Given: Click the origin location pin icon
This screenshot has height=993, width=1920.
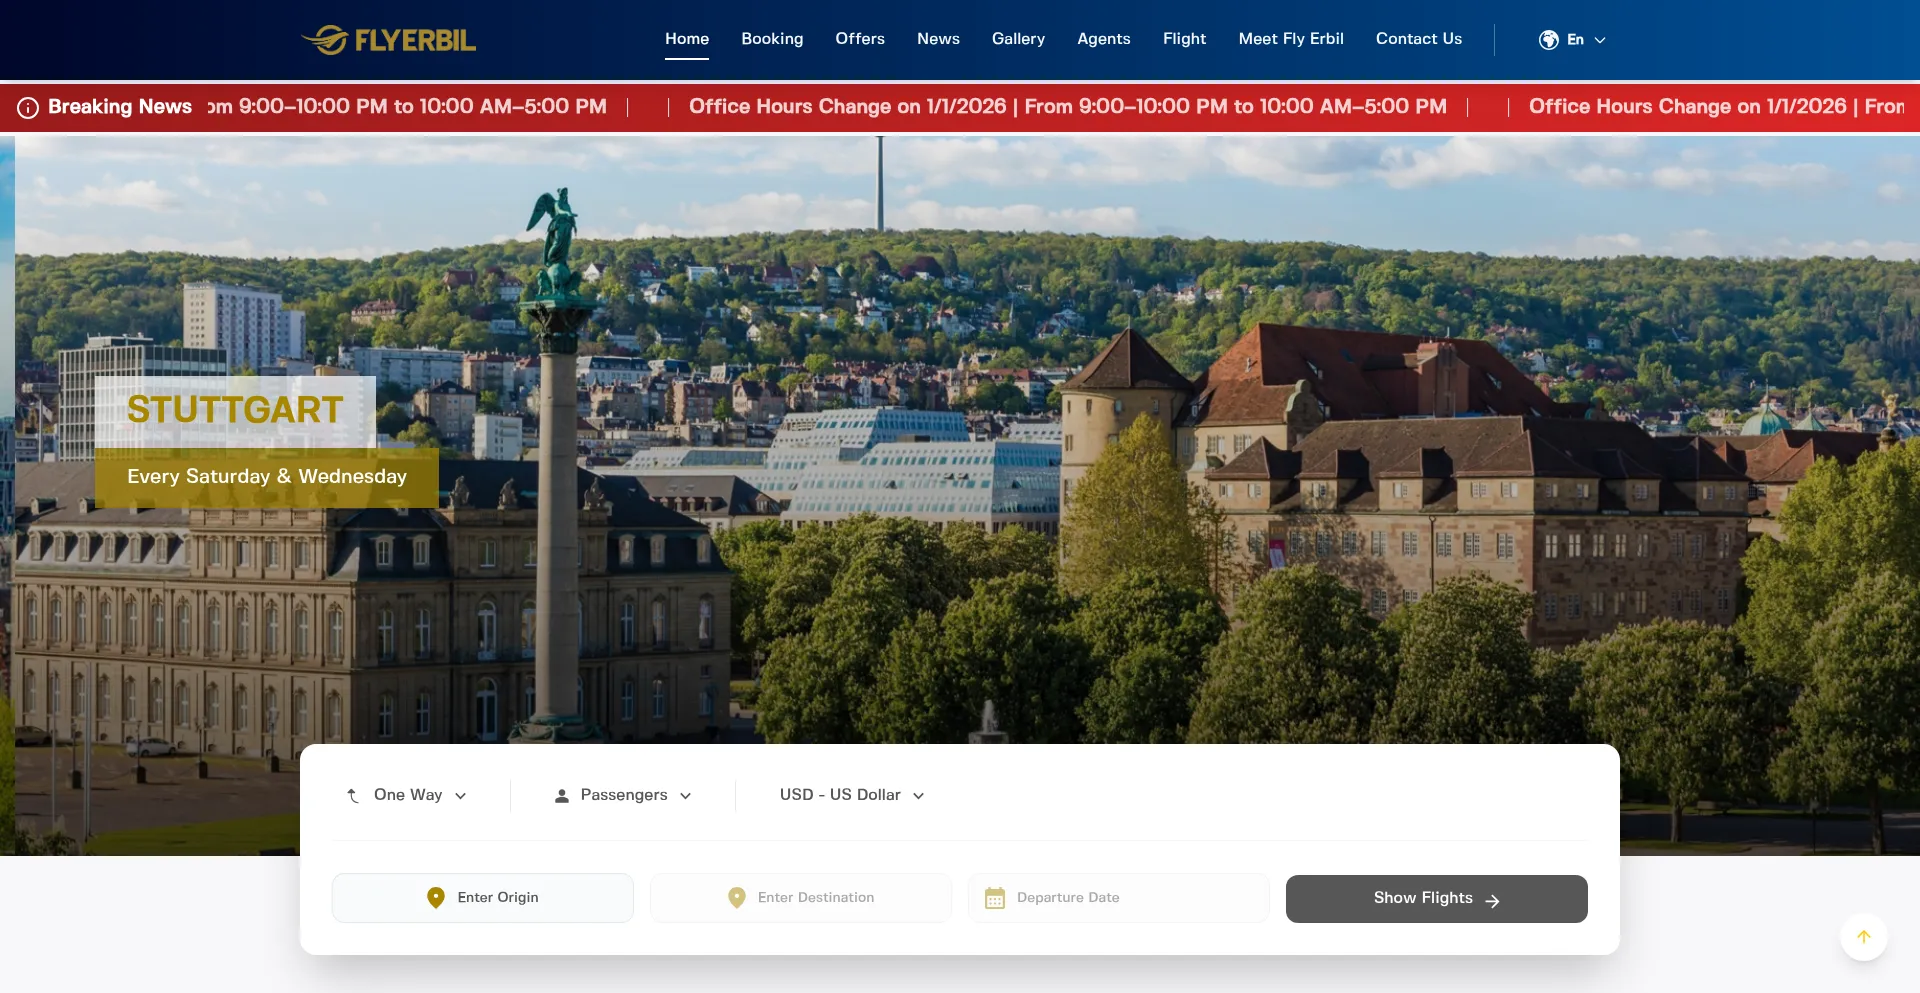Looking at the screenshot, I should pyautogui.click(x=435, y=898).
